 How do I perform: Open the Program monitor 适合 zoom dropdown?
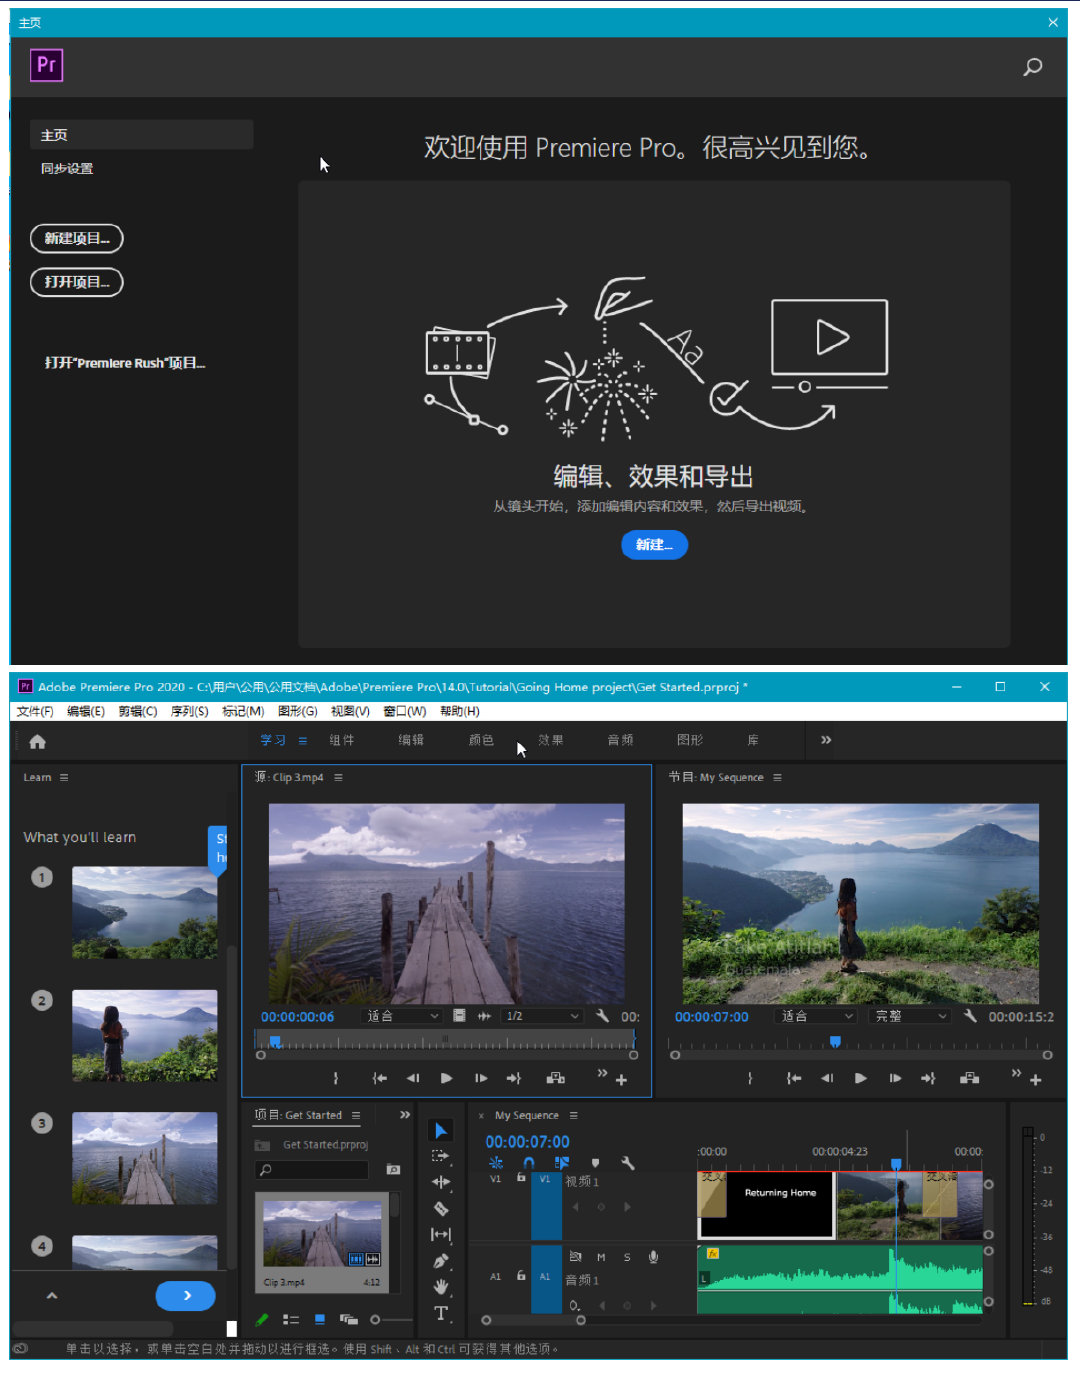(x=816, y=1016)
